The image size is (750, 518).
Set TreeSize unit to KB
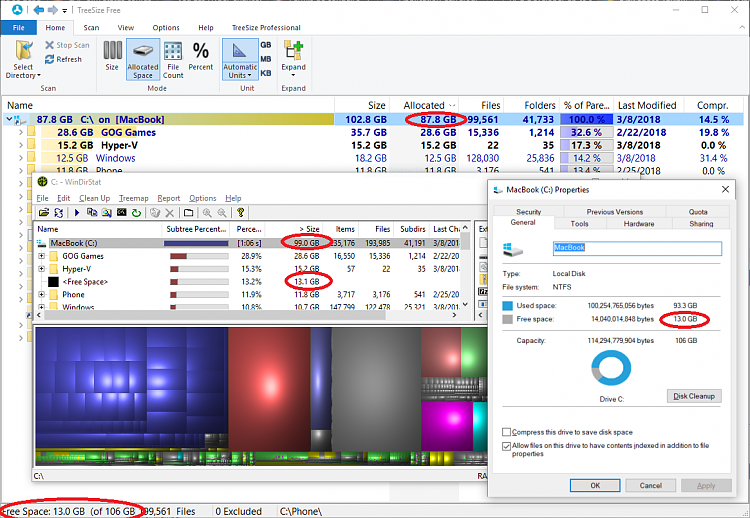265,73
